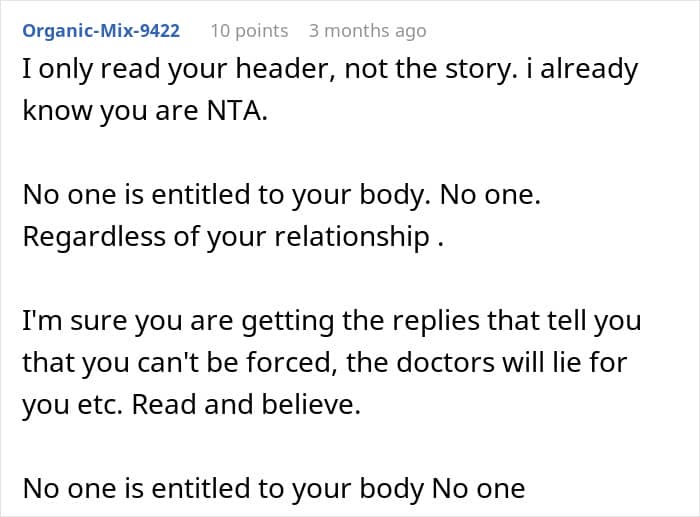Click the line 'that you can't be forced'
This screenshot has height=517, width=700.
pos(325,363)
